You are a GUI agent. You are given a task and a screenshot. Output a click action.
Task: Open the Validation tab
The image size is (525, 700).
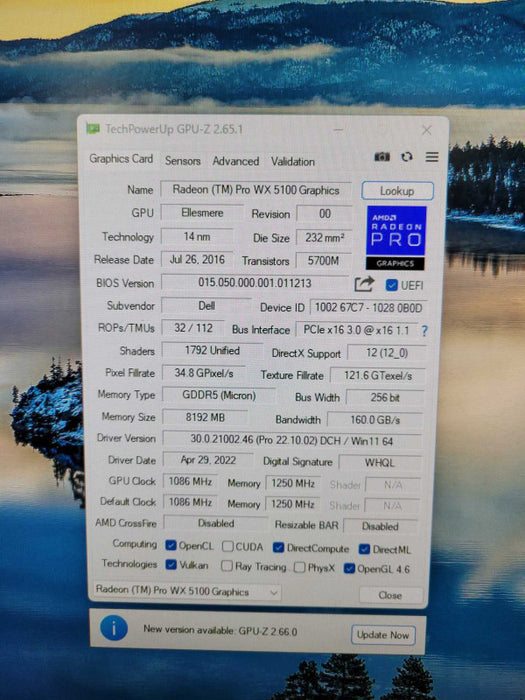293,162
